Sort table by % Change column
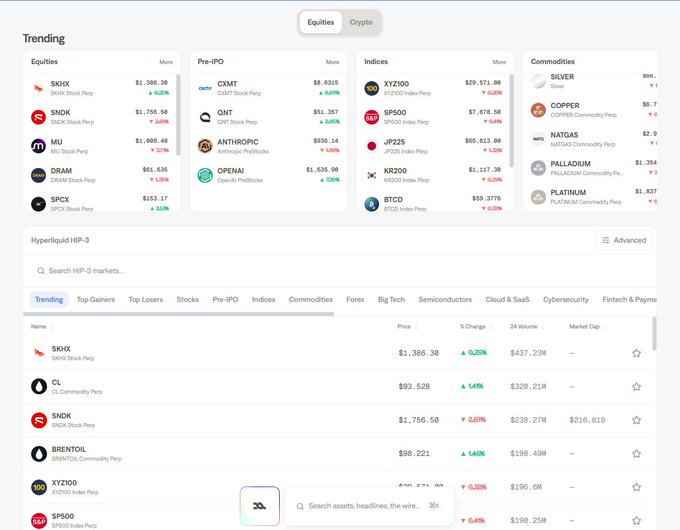Viewport: 680px width, 530px height. 476,327
